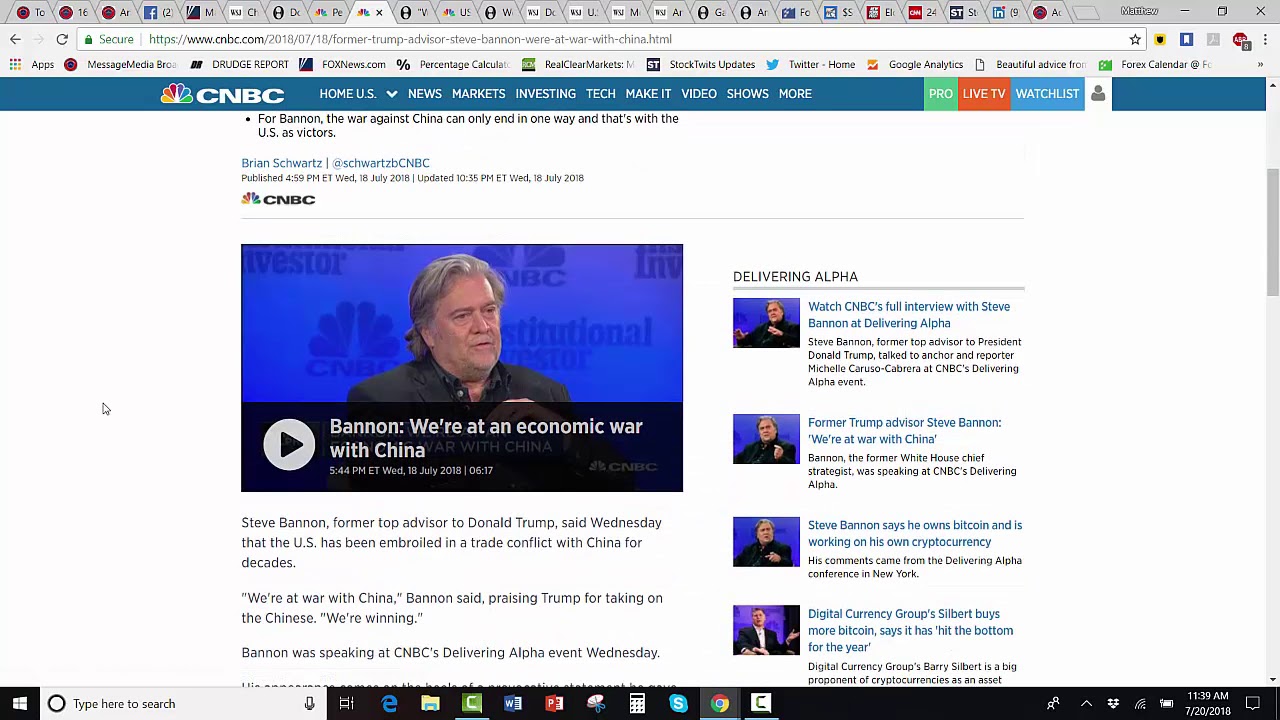Image resolution: width=1280 pixels, height=720 pixels.
Task: Open Windows action center notifications
Action: pos(1253,704)
